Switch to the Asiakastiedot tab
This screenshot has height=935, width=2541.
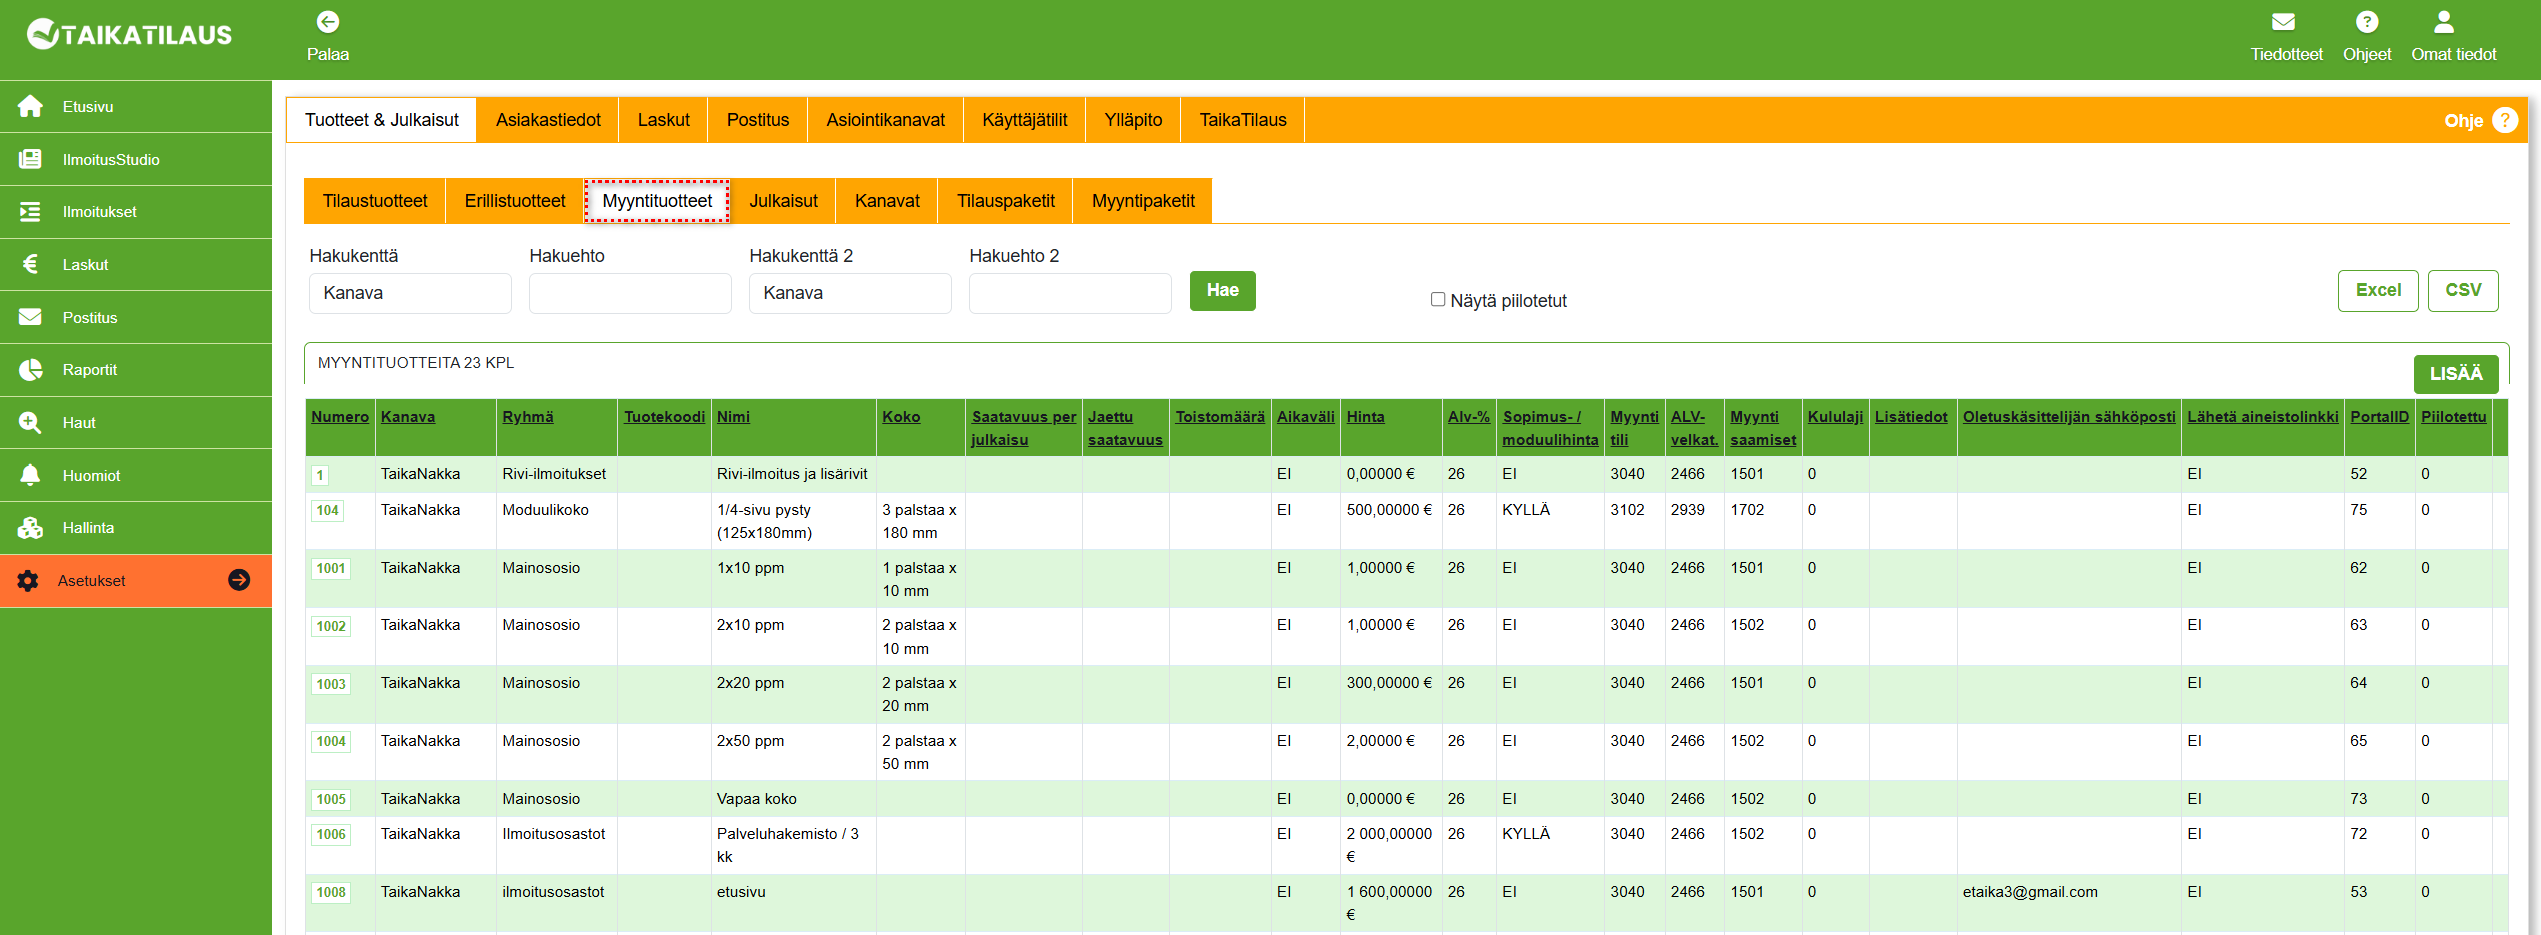(x=548, y=120)
